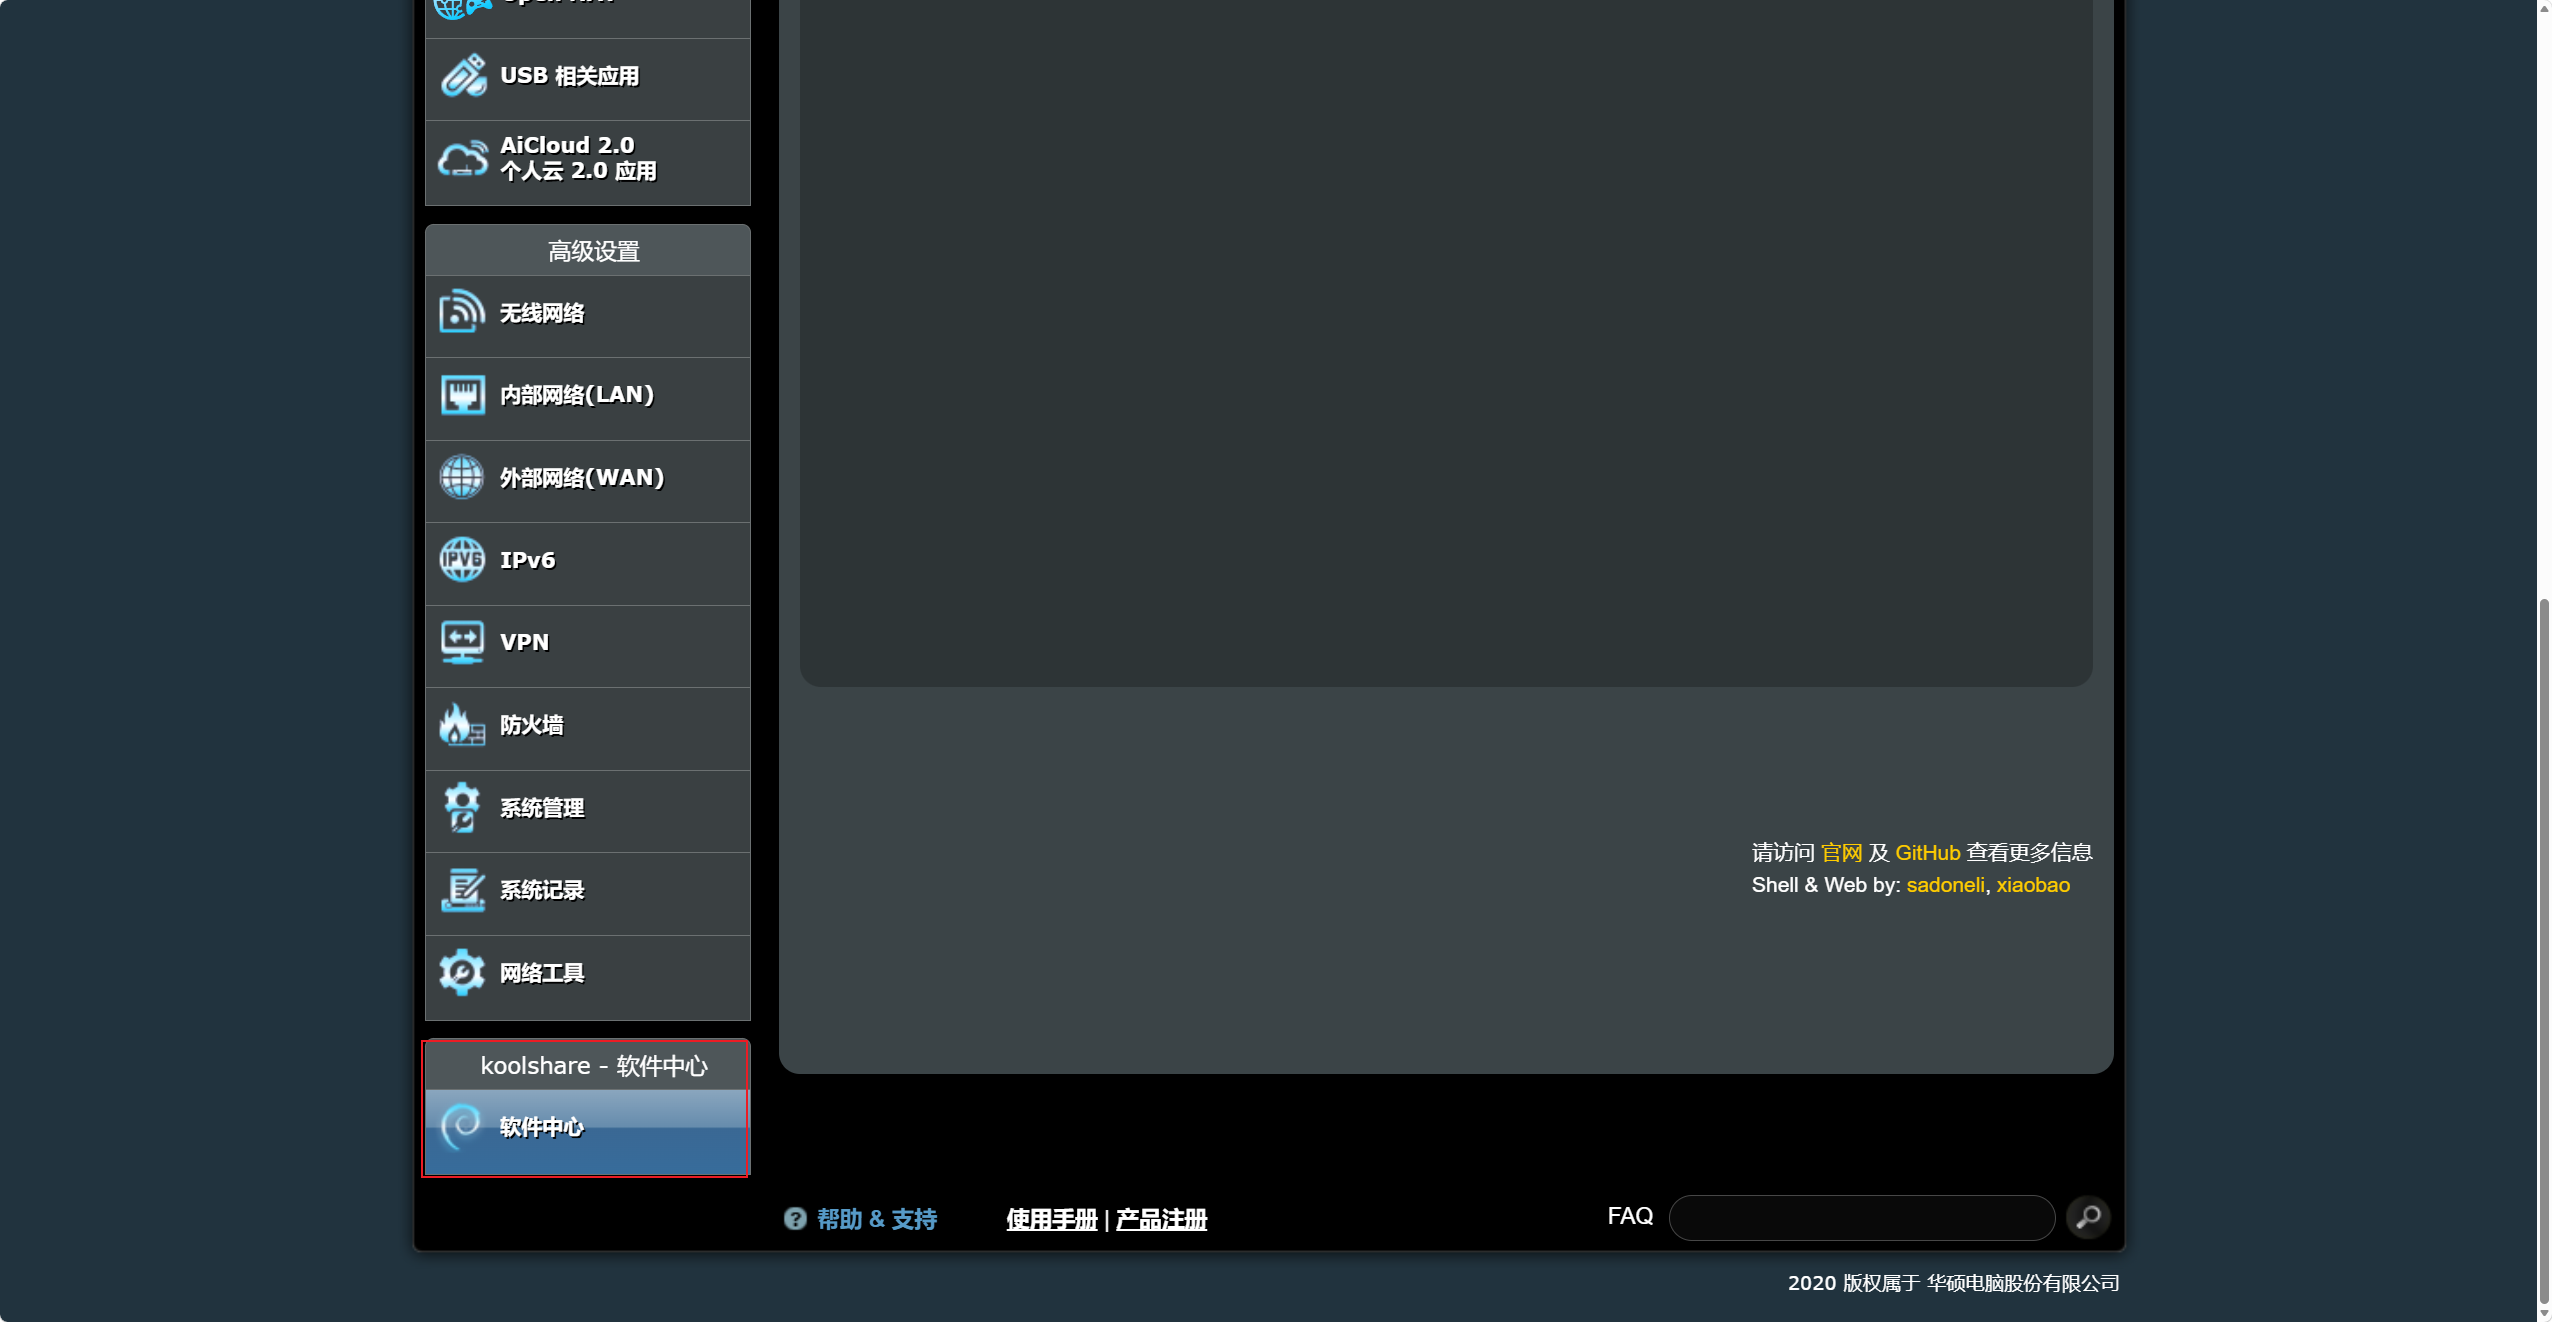Screen dimensions: 2552x1322
Task: Click the system administration gear icon
Action: [462, 807]
